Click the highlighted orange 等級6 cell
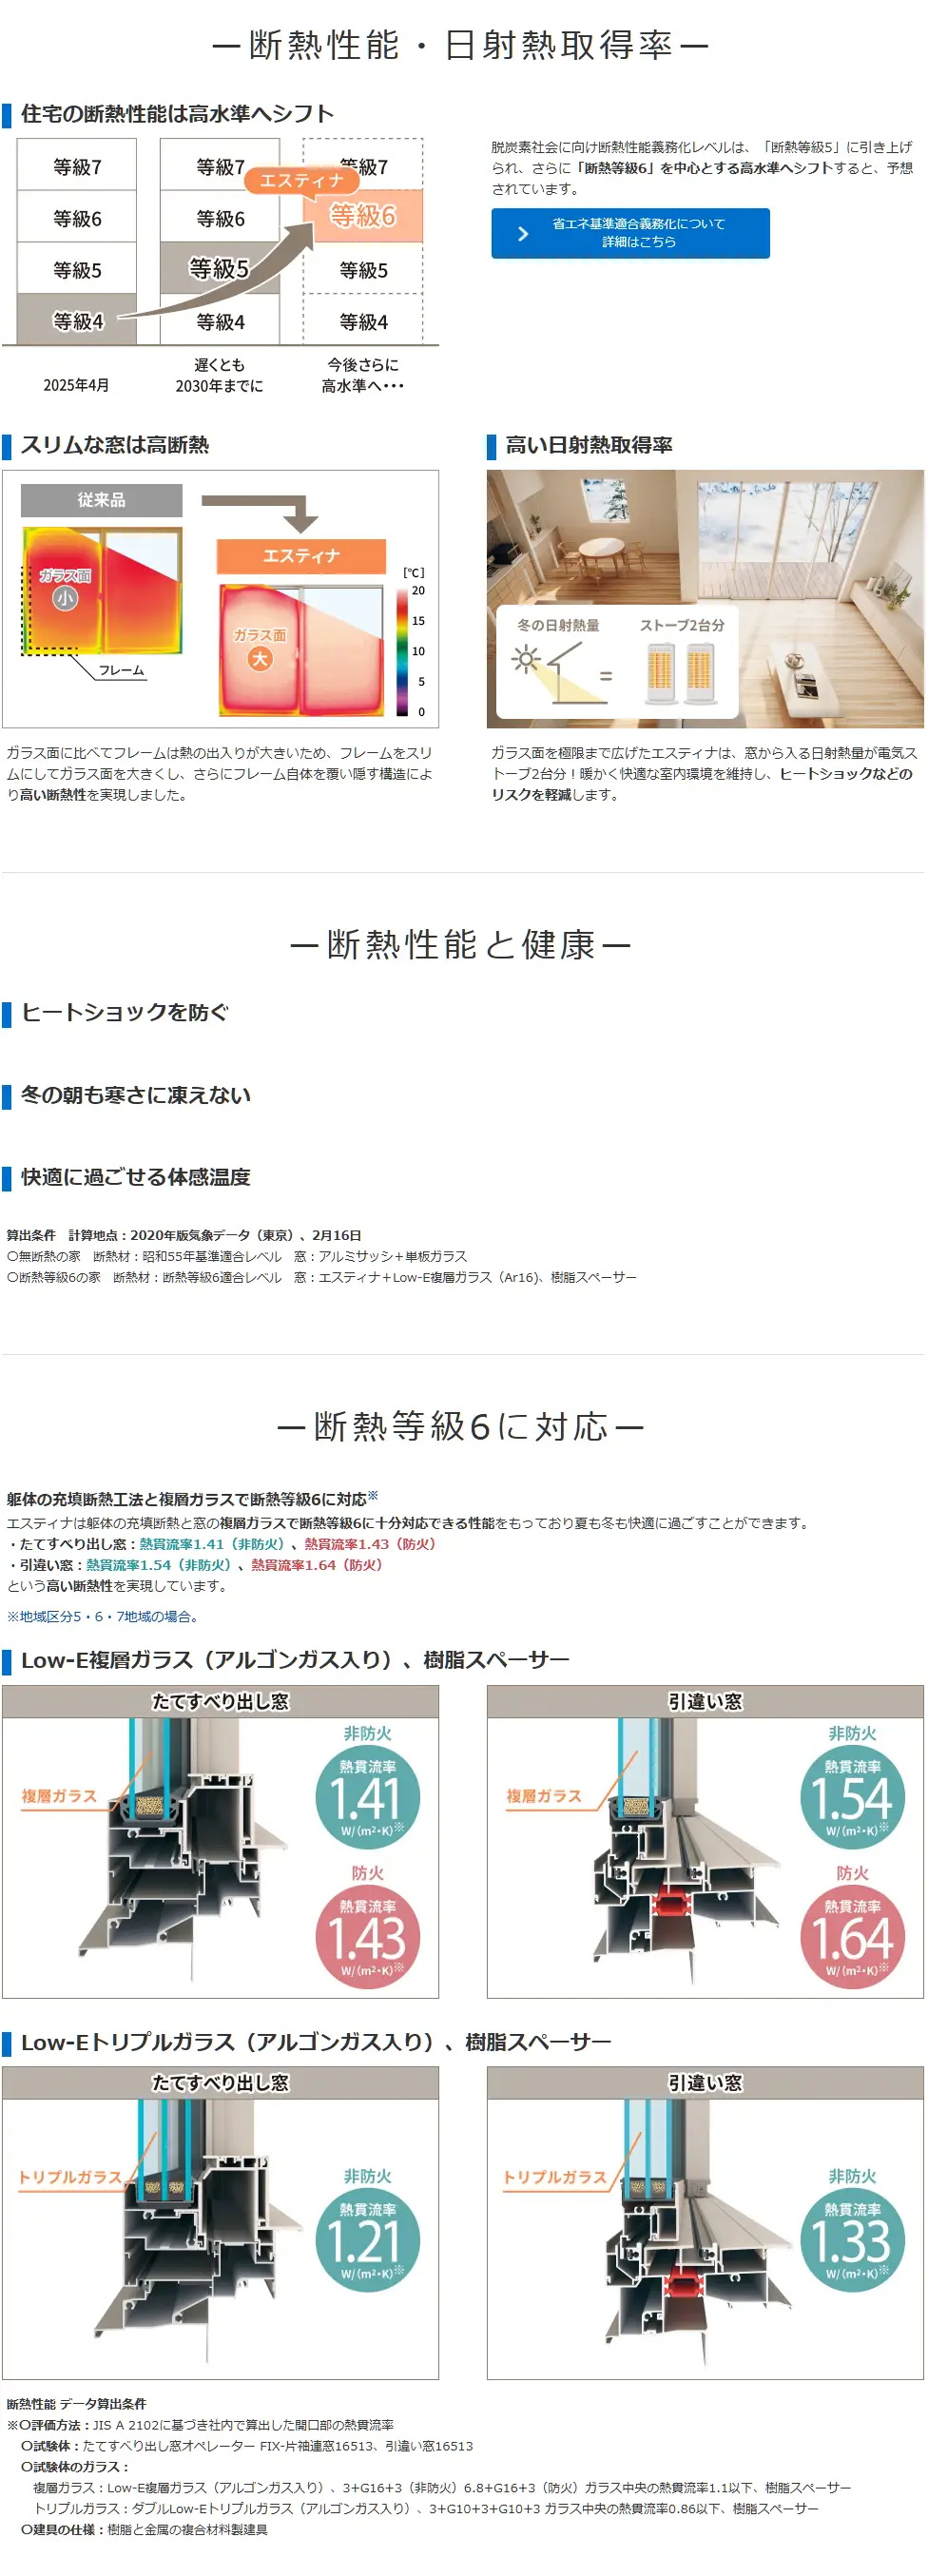The height and width of the screenshot is (2576, 928). [363, 216]
